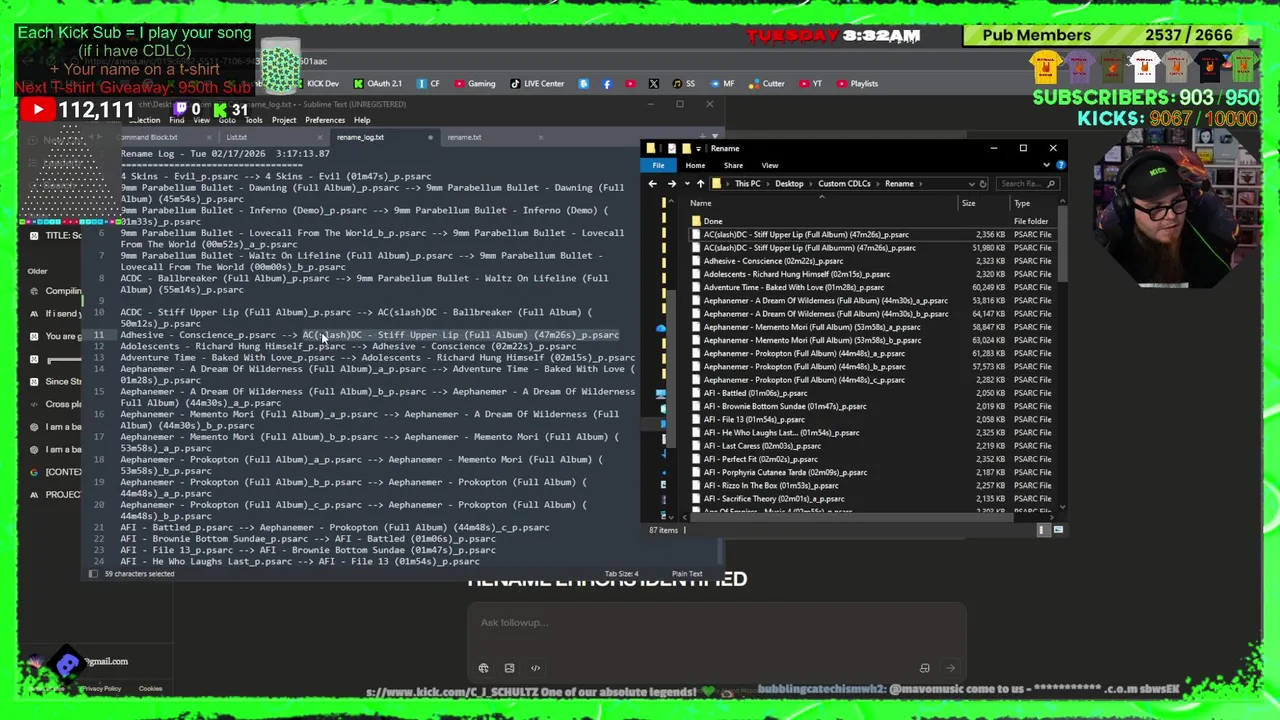Sort files by Size column

pos(969,204)
